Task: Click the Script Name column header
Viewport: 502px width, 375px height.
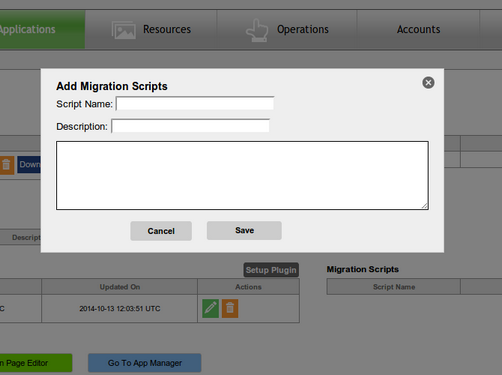Action: [x=394, y=287]
